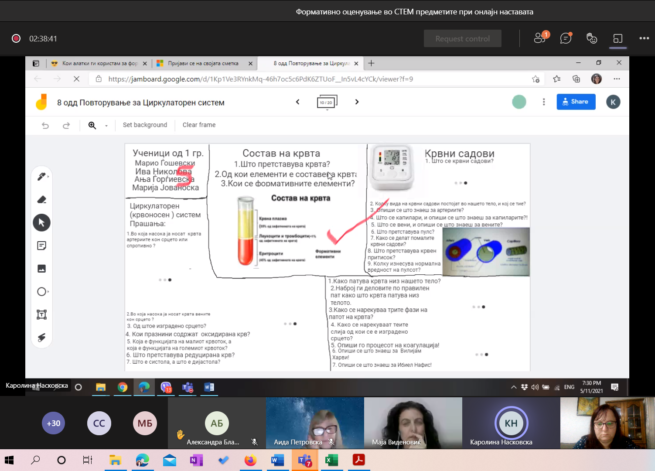655x471 pixels.
Task: Open Windows taskbar search
Action: point(36,460)
